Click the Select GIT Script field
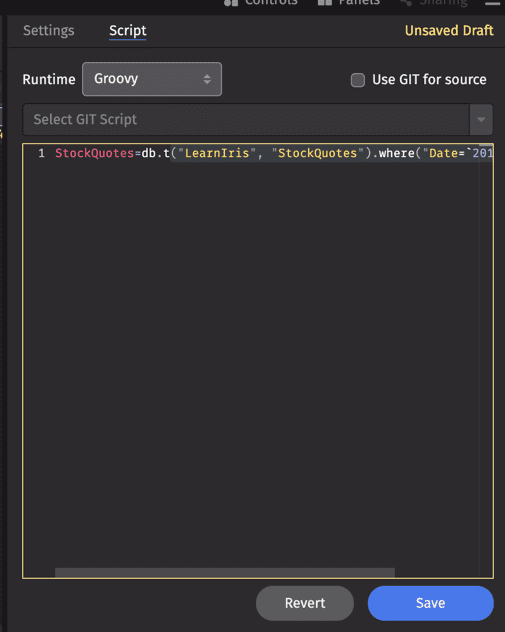The height and width of the screenshot is (632, 505). tap(246, 120)
